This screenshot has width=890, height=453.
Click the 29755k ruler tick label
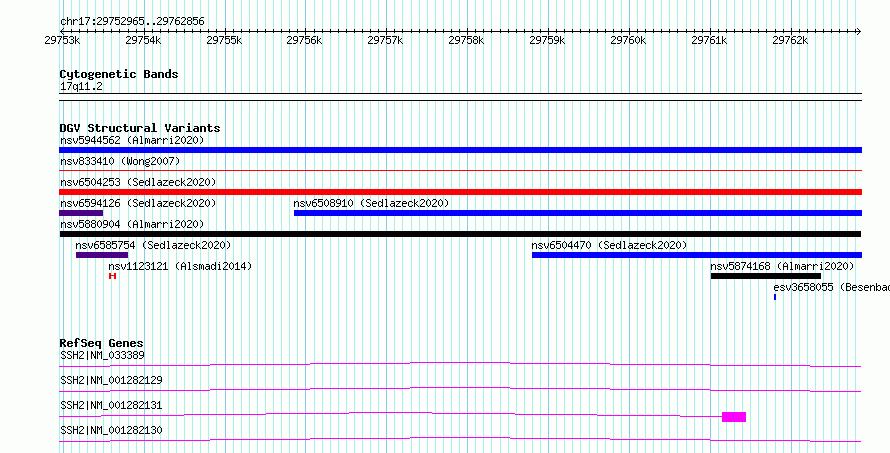[x=224, y=40]
